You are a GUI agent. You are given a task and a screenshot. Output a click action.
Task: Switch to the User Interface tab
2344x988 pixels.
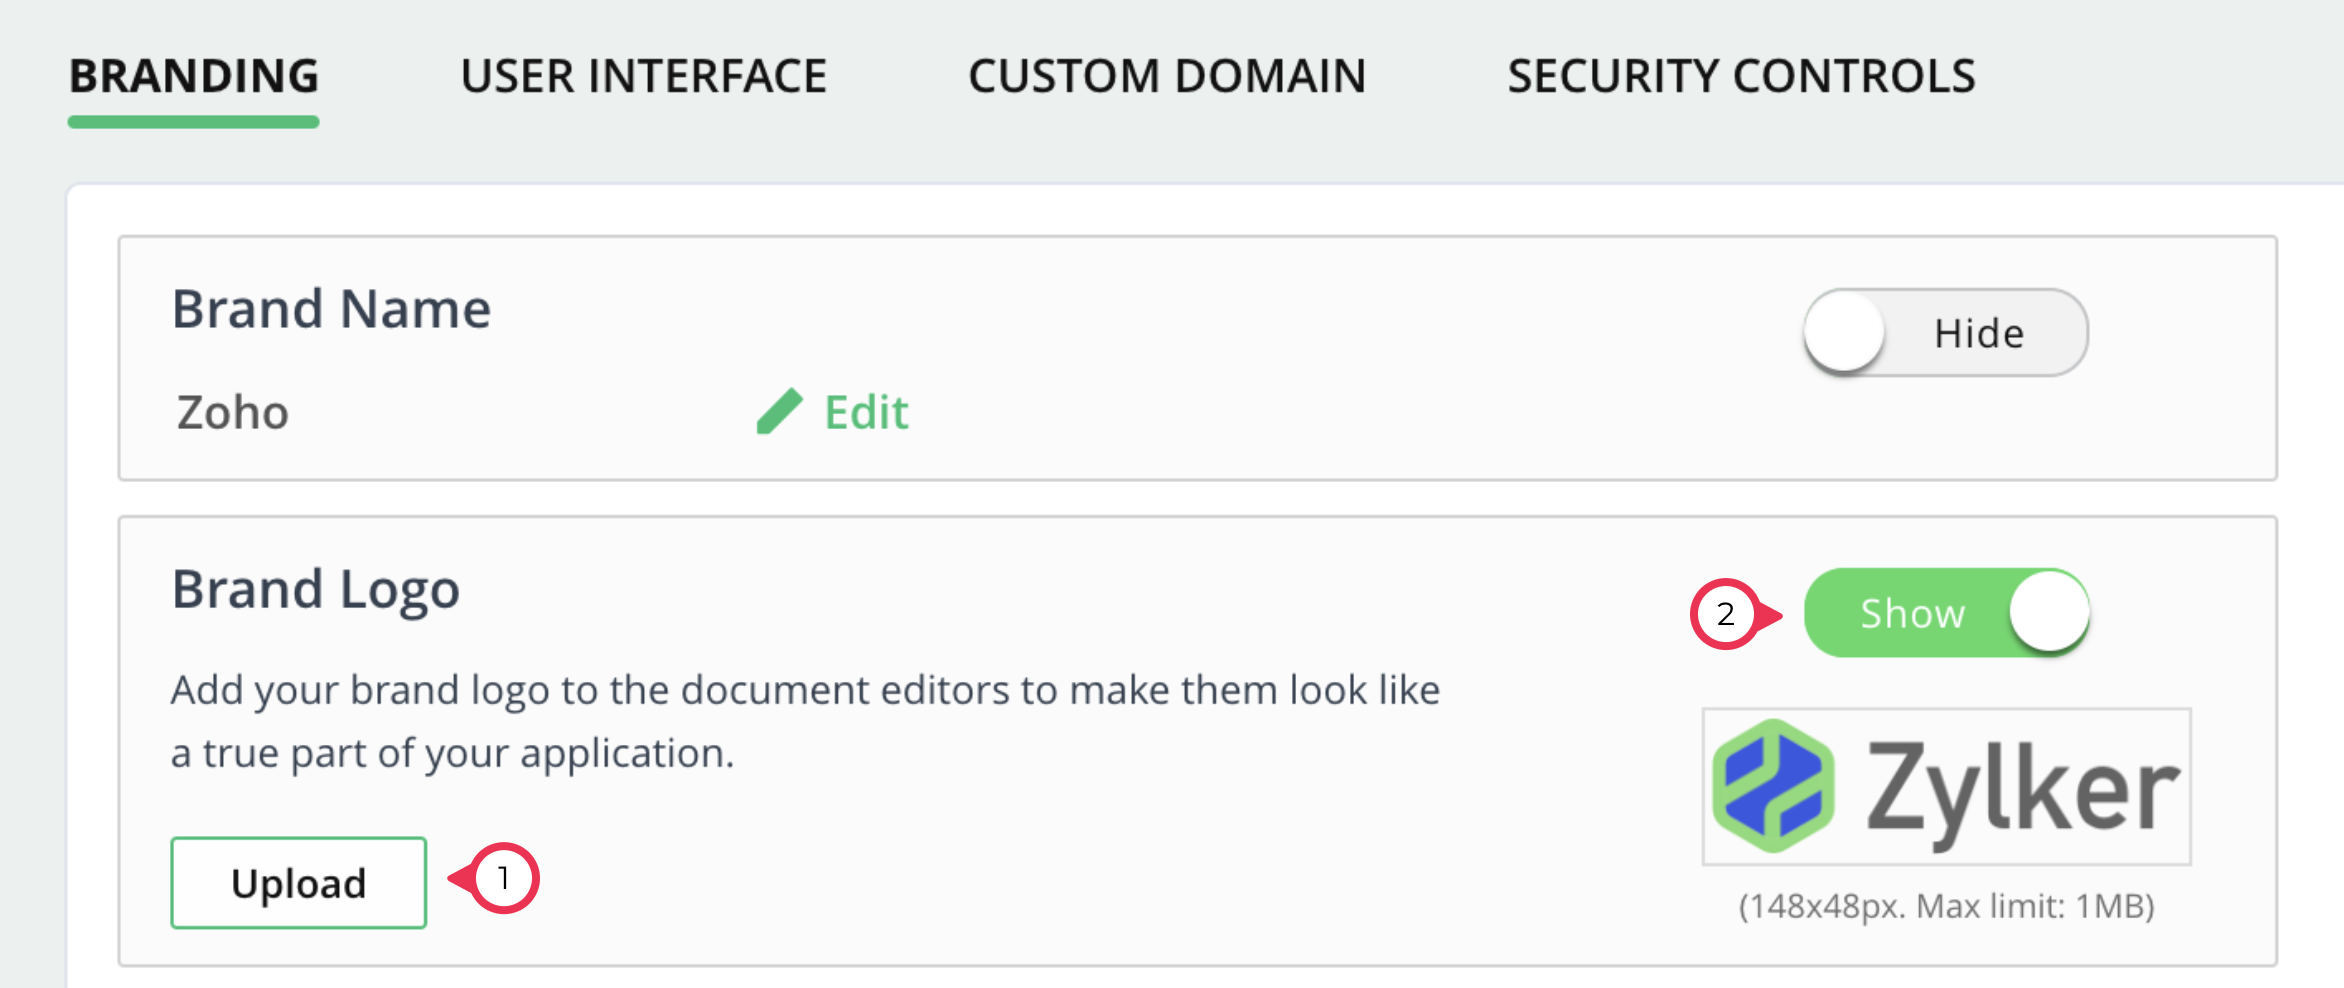643,77
